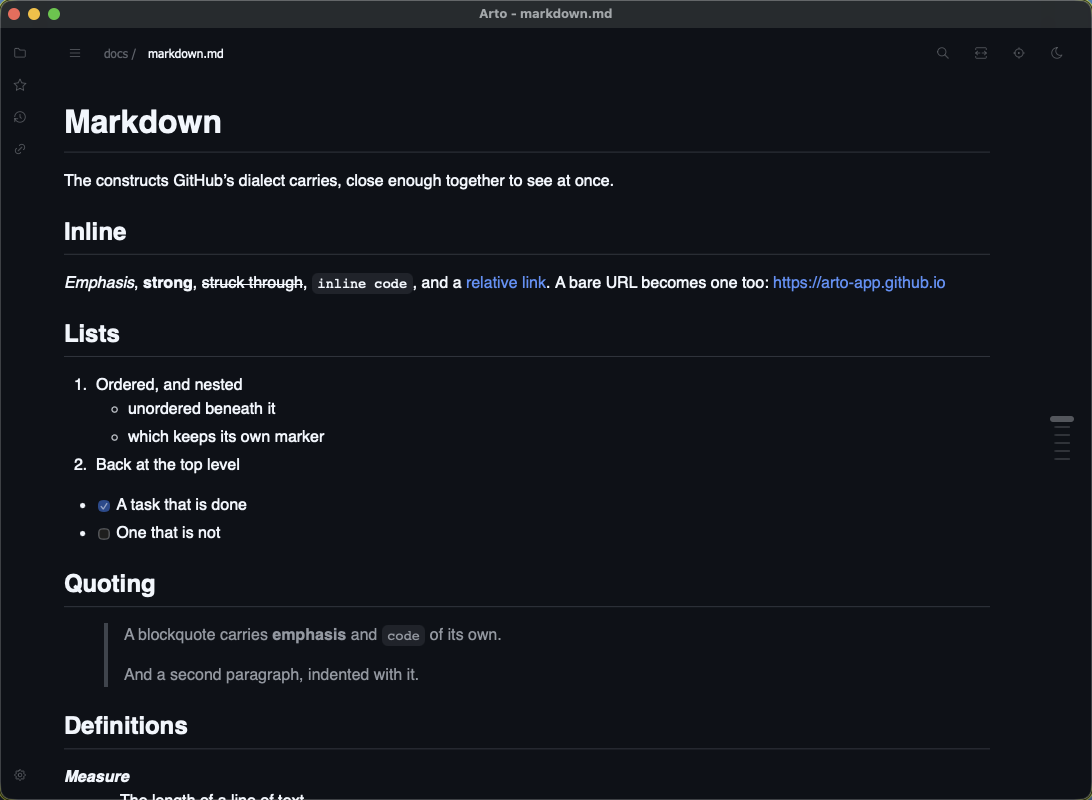Viewport: 1092px width, 800px height.
Task: Uncheck the 'A task that is done' checkbox
Action: (104, 505)
